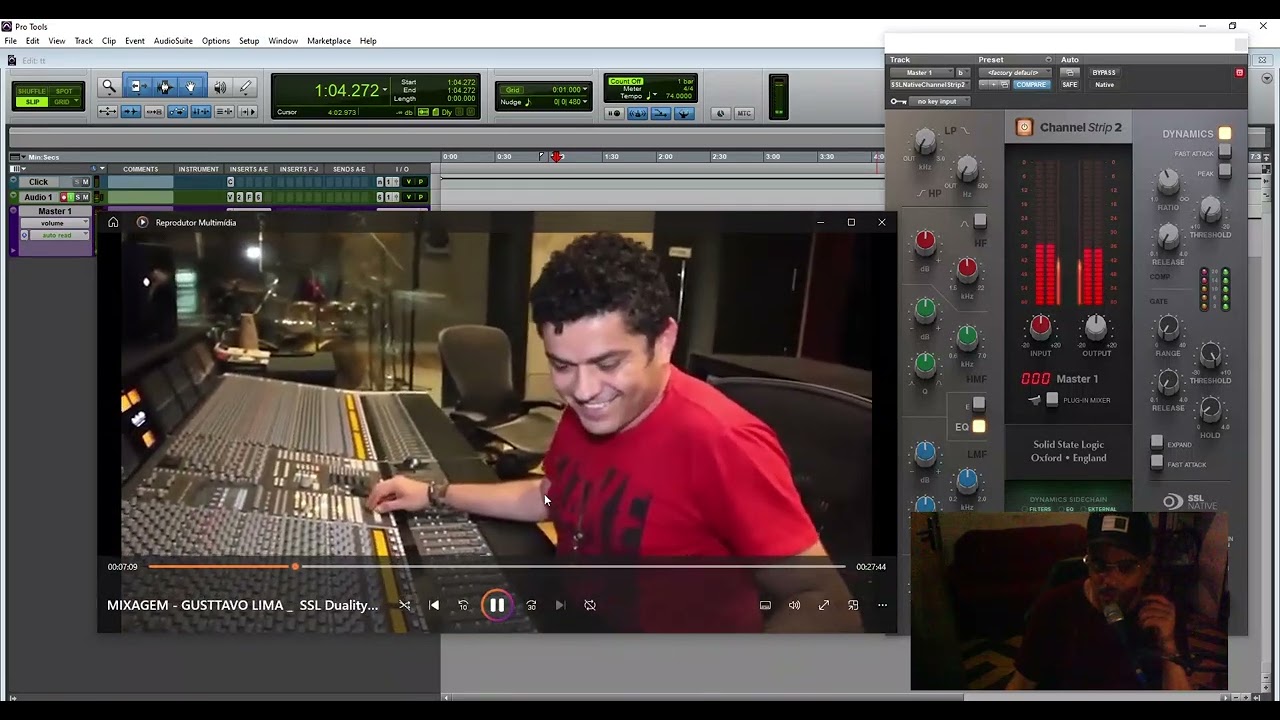
Task: Choose the Selector tool
Action: coord(165,87)
